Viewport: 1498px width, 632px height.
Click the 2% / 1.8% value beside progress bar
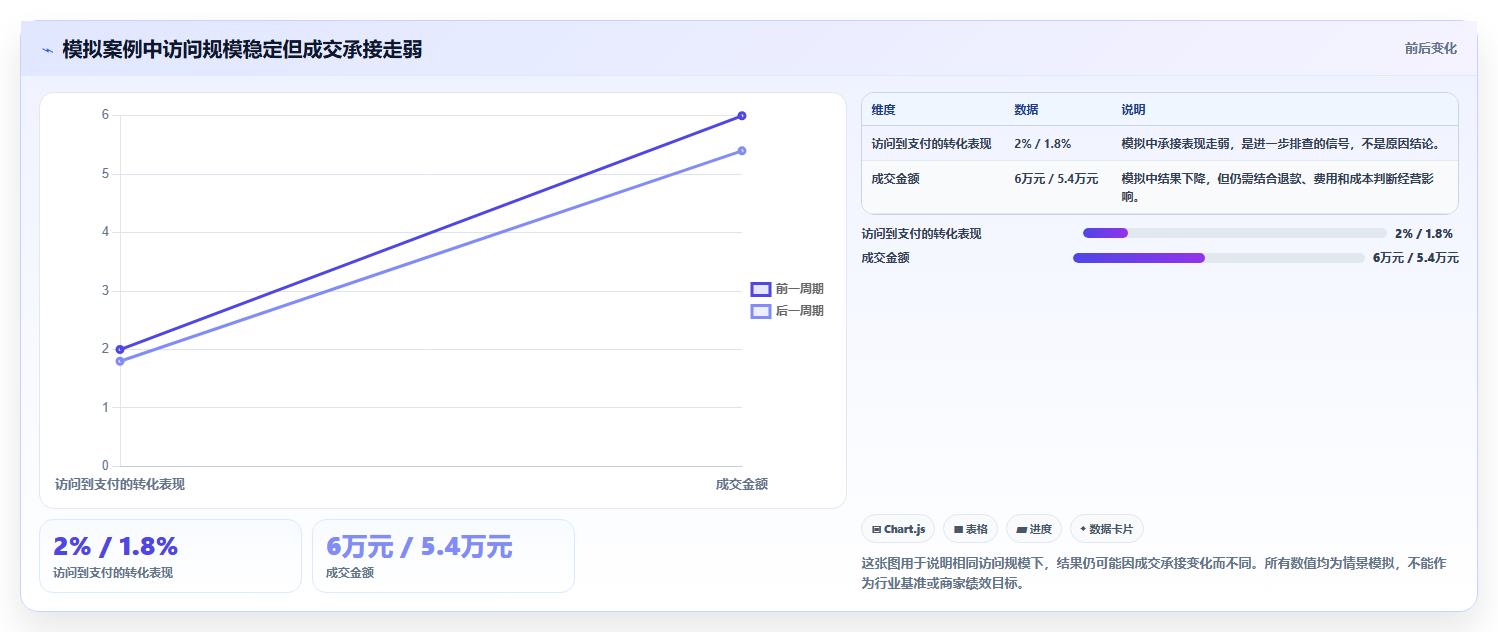(1424, 234)
